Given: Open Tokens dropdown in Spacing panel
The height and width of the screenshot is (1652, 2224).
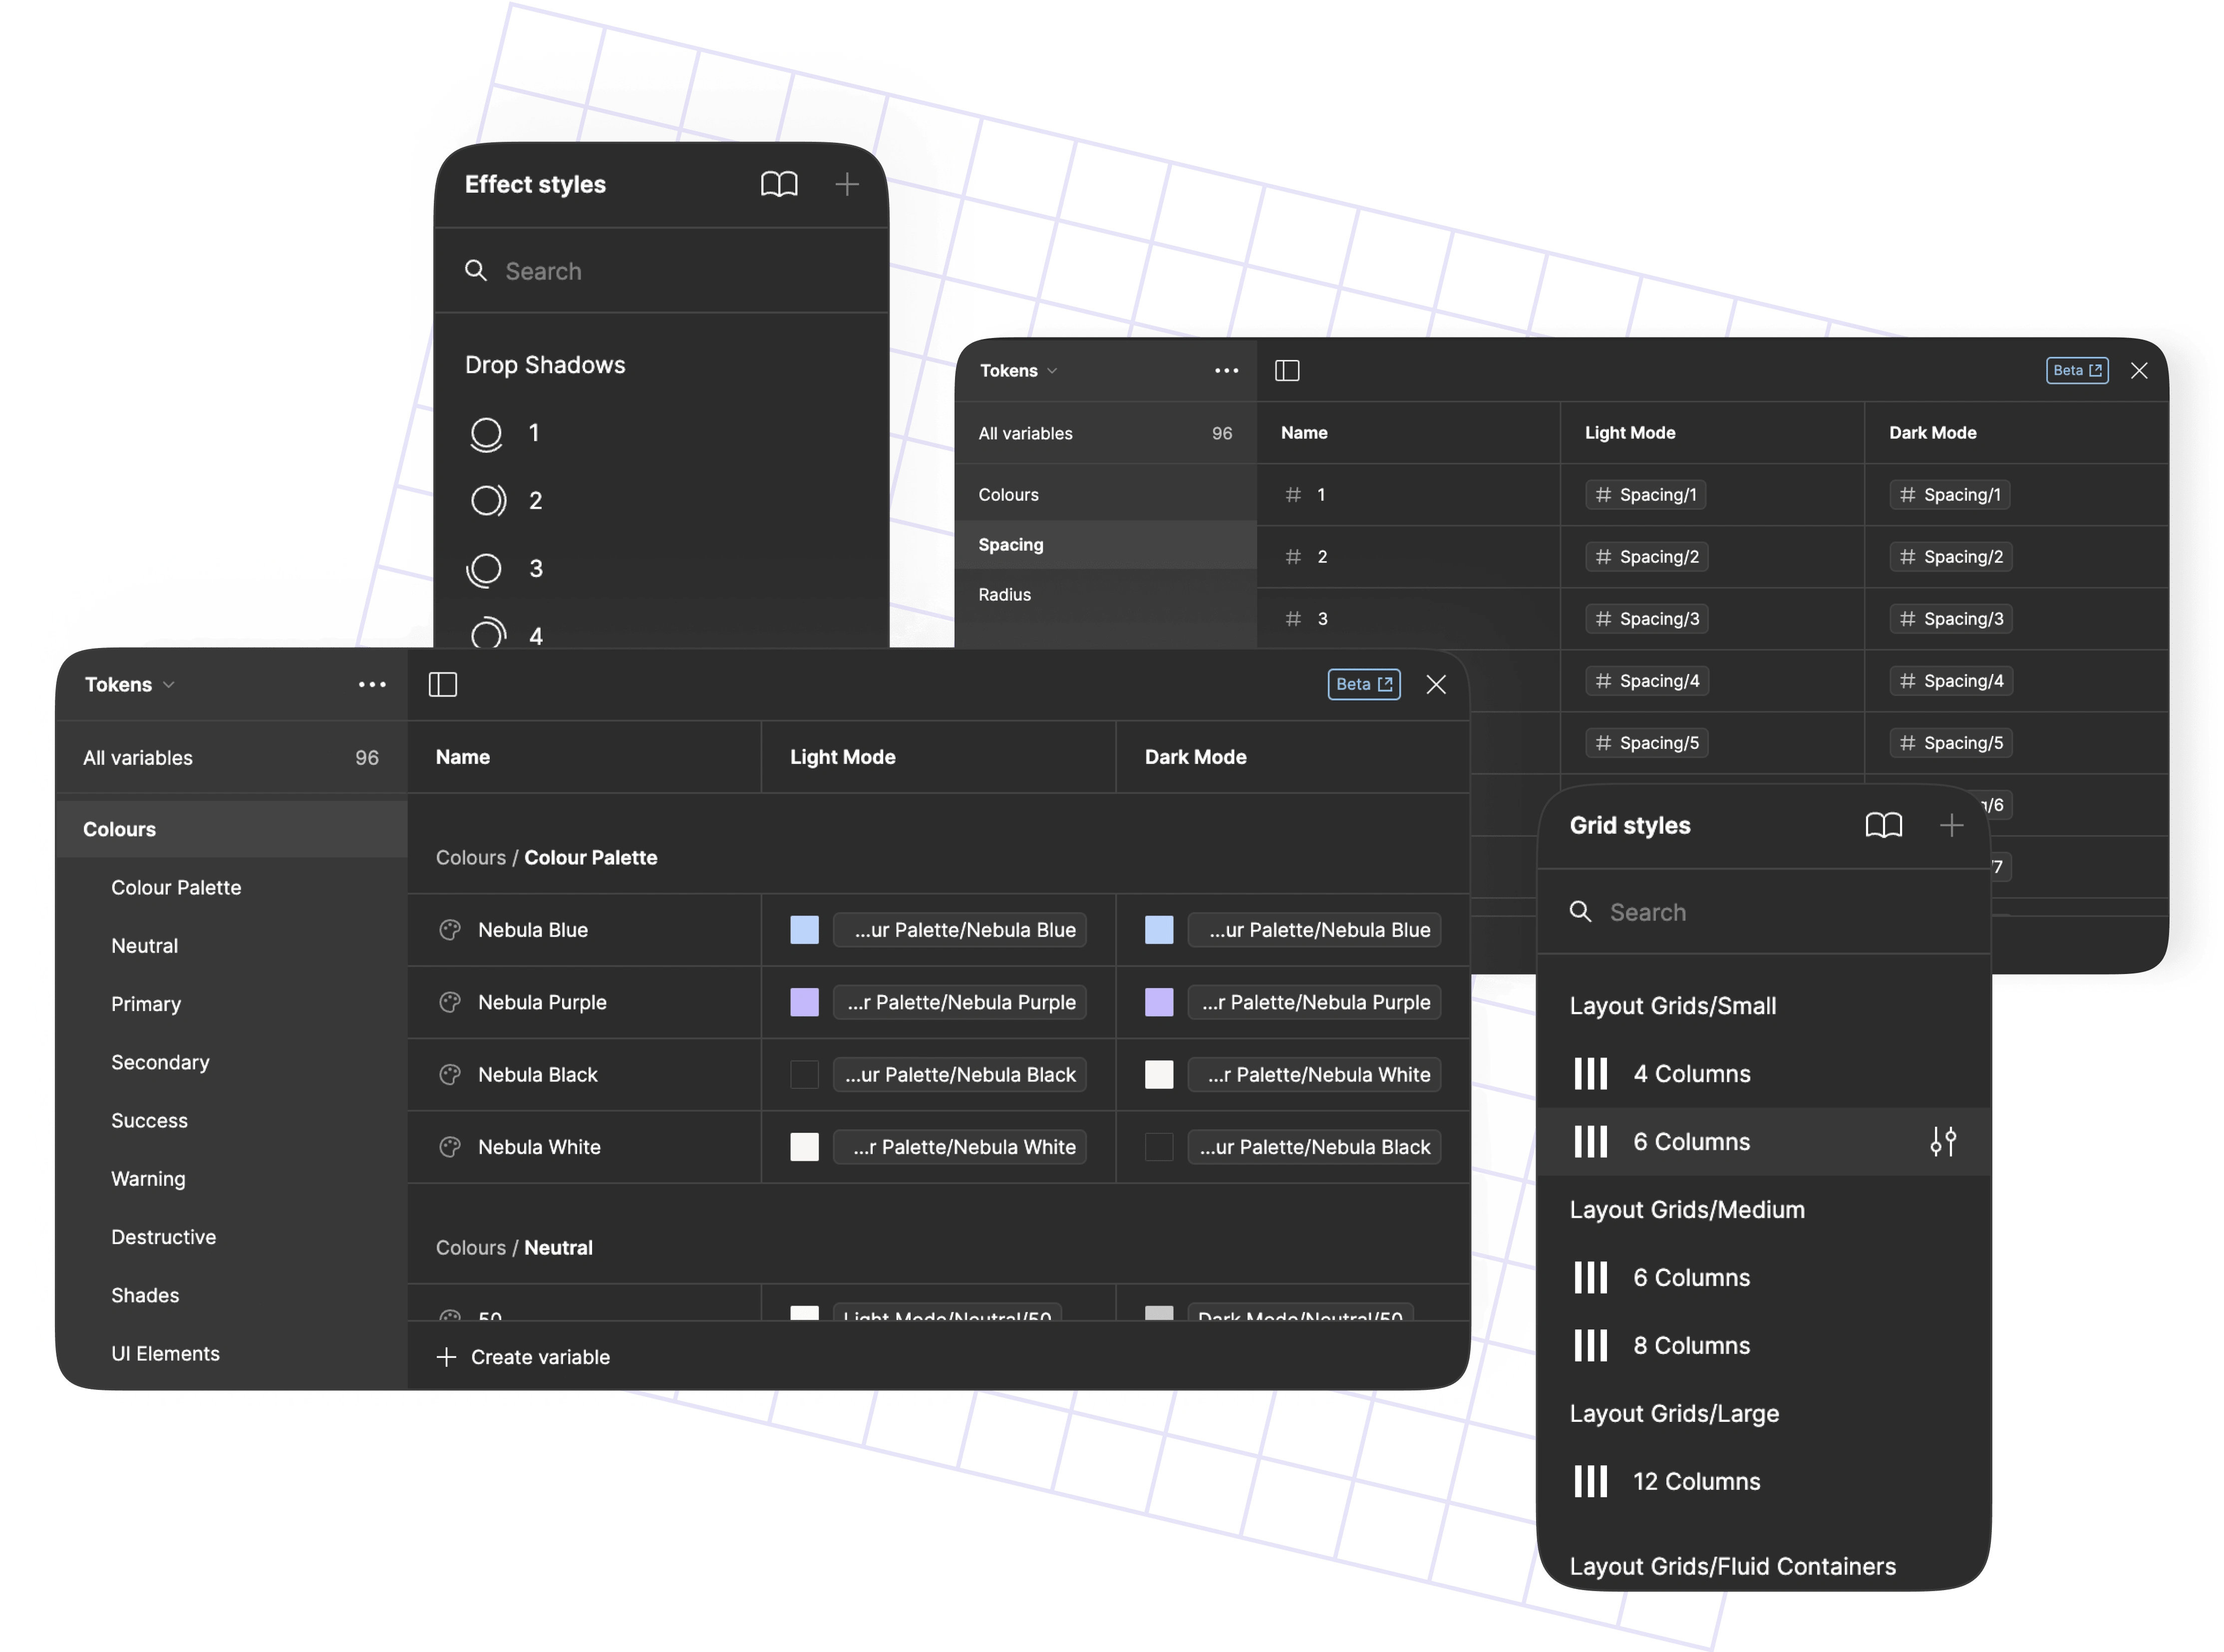Looking at the screenshot, I should click(x=1018, y=371).
